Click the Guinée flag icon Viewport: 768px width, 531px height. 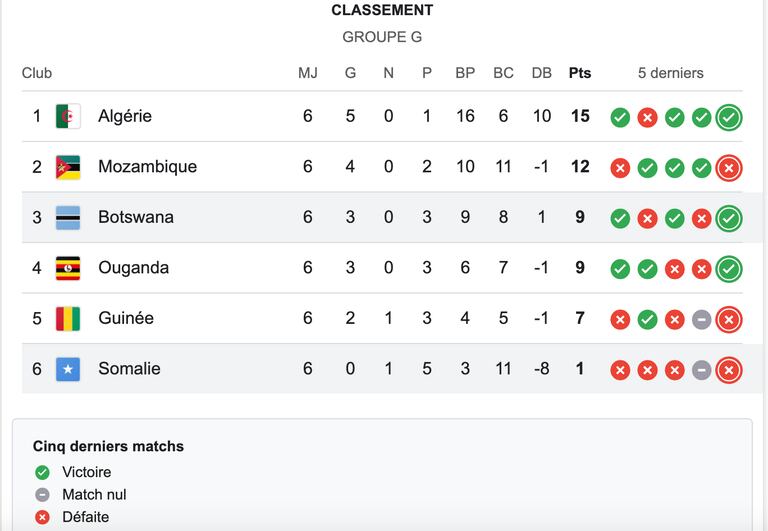(x=68, y=318)
